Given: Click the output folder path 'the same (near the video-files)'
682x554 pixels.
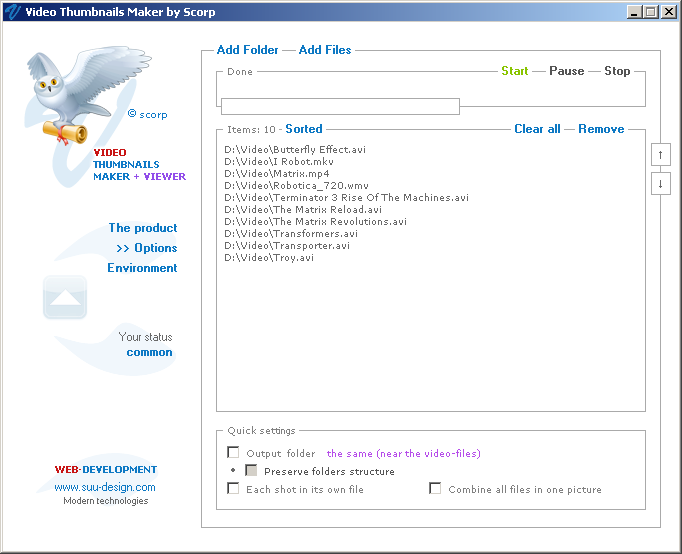Looking at the screenshot, I should (404, 454).
